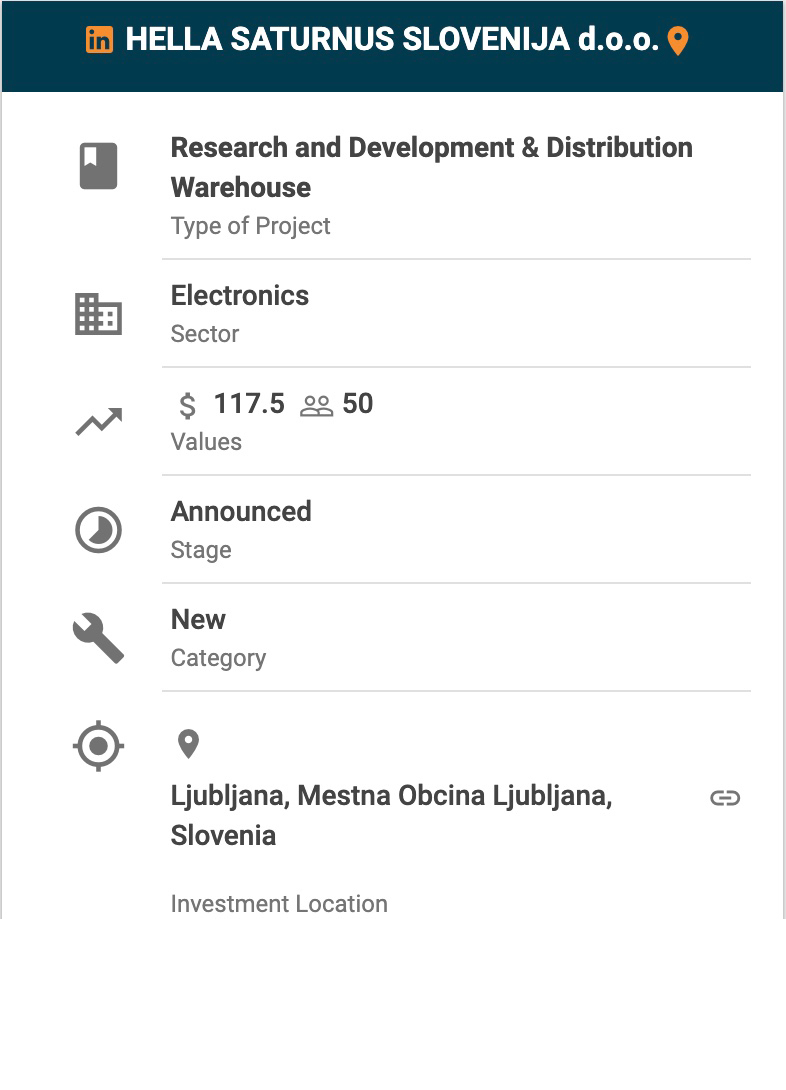Click the New category value
Image resolution: width=786 pixels, height=1090 pixels.
pyautogui.click(x=198, y=619)
